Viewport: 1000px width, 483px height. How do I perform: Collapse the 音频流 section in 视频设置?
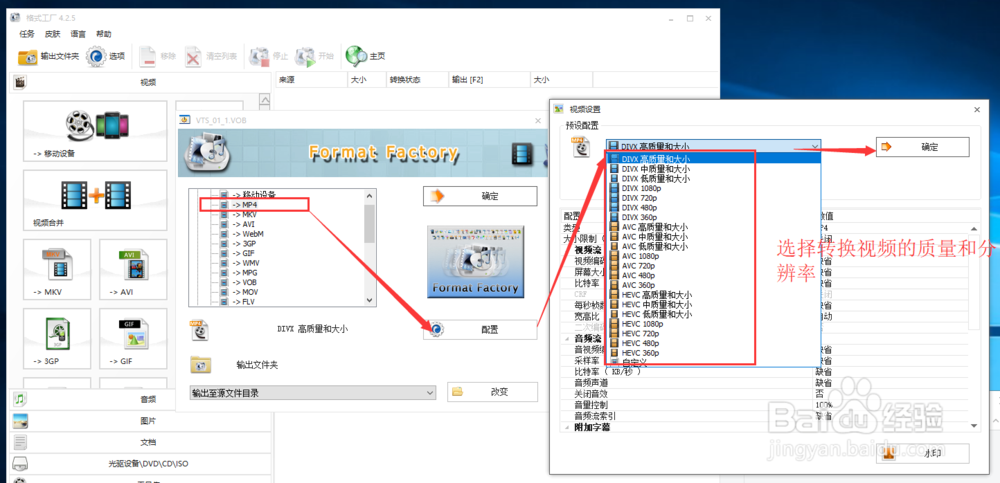(568, 339)
